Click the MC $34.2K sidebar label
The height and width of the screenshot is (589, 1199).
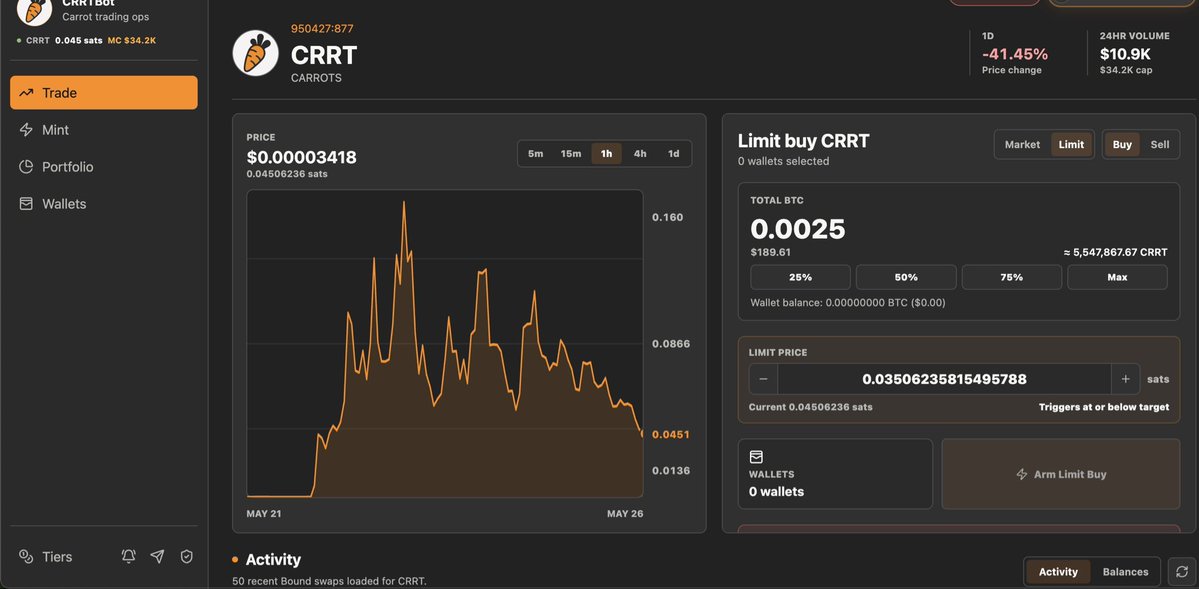click(x=132, y=41)
